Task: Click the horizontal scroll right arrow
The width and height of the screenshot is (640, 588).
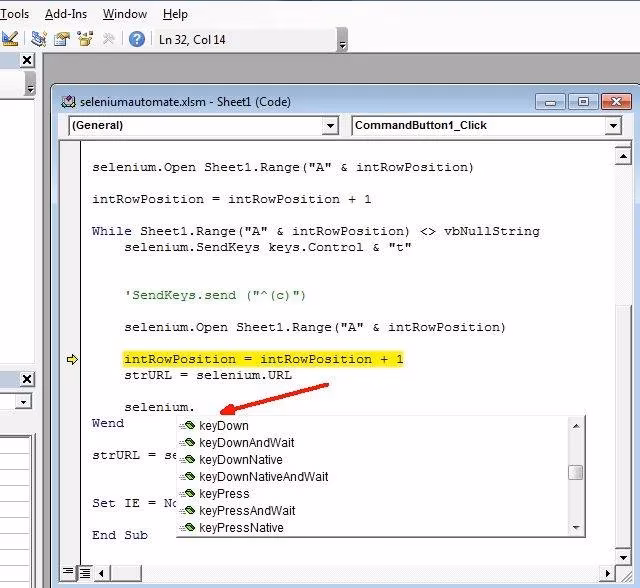Action: [x=607, y=574]
